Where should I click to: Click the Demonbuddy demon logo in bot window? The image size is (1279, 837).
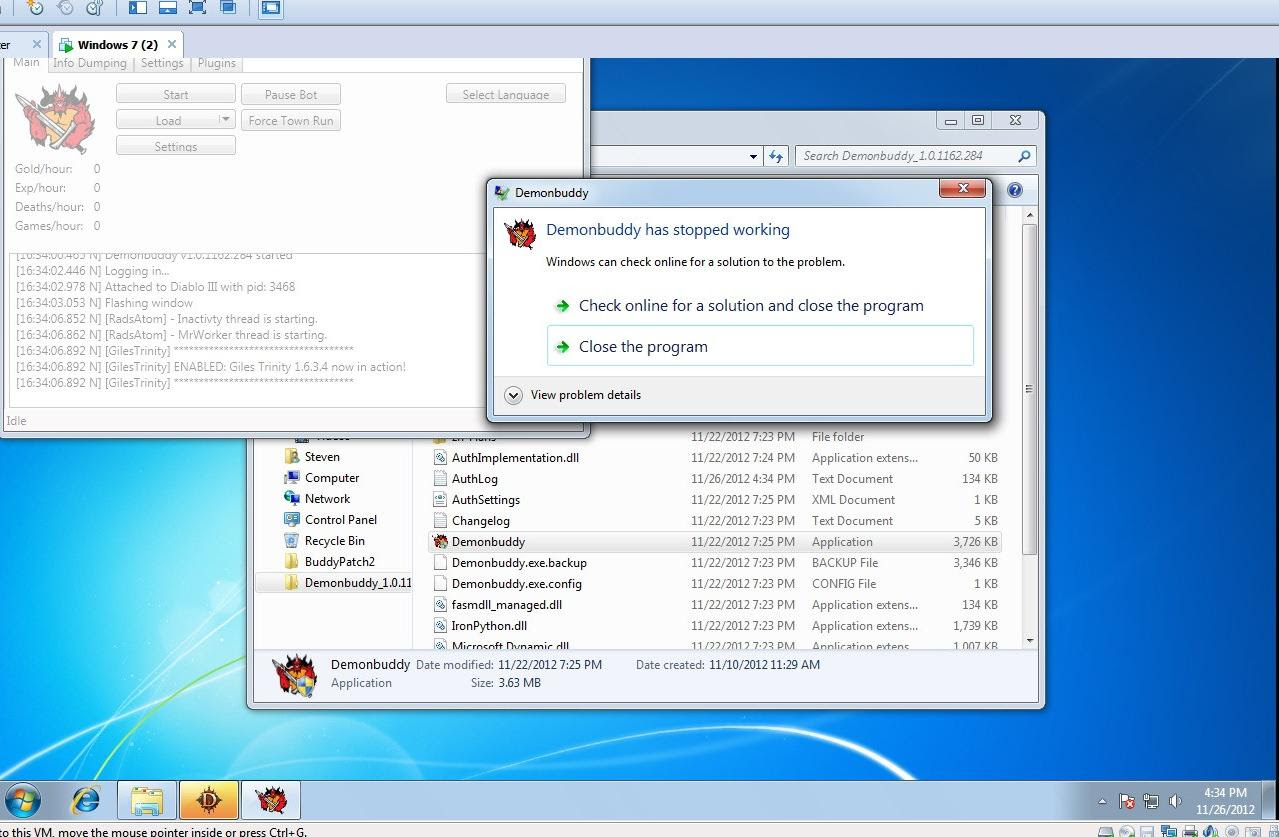pos(57,119)
